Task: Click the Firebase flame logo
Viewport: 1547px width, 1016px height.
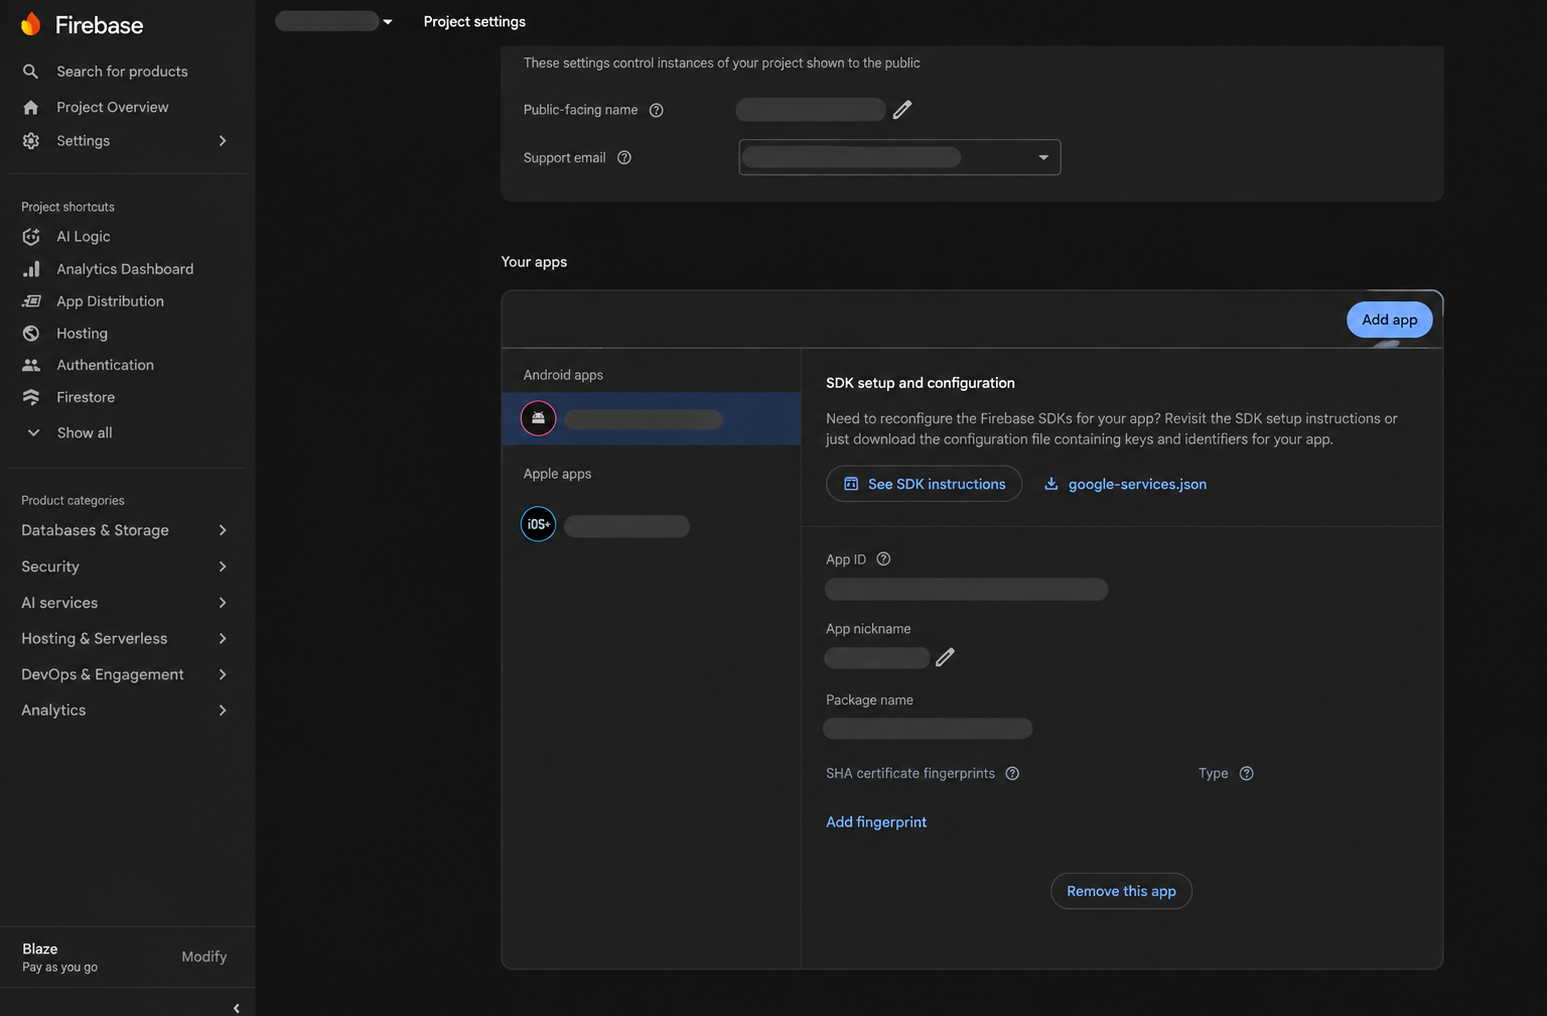Action: 31,24
